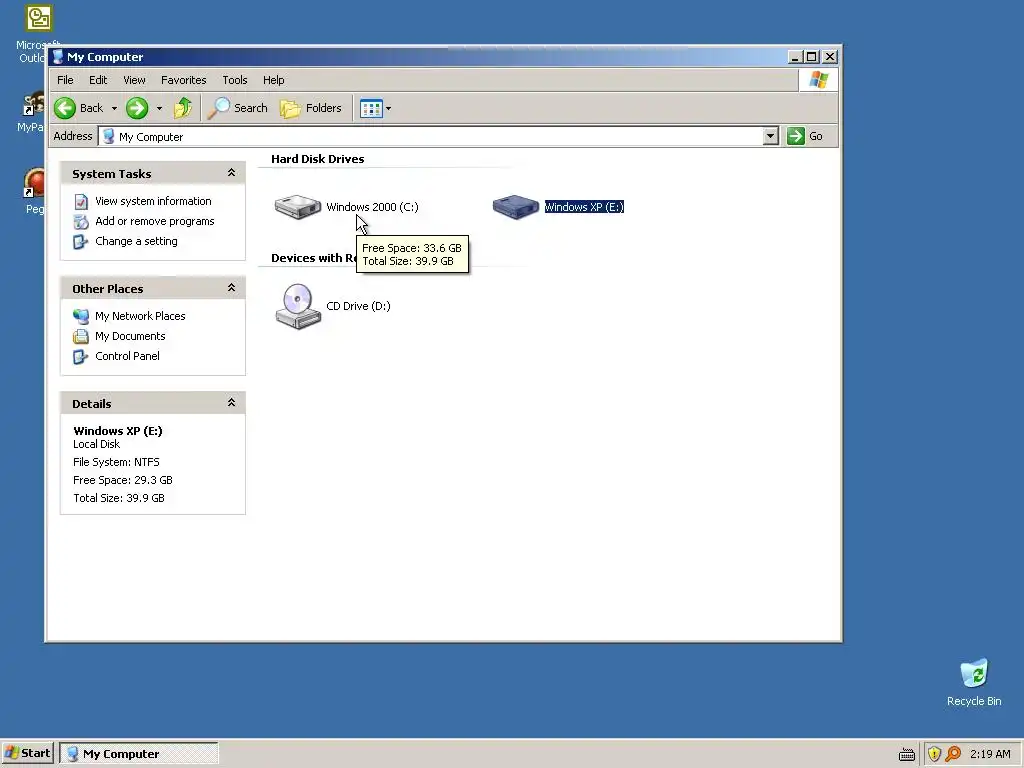
Task: Collapse the Details panel
Action: click(x=231, y=403)
